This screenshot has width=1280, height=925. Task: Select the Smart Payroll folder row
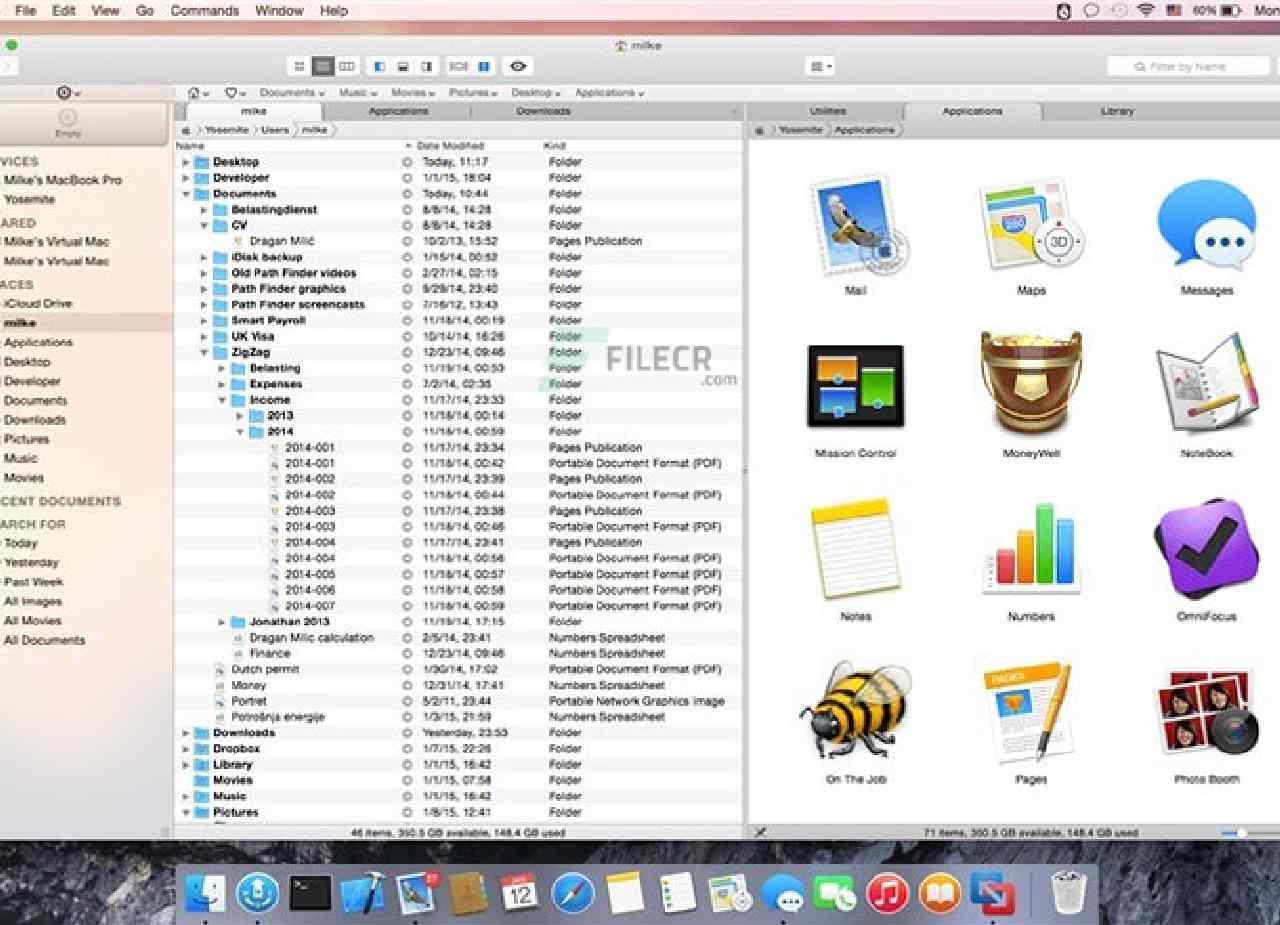(459, 320)
